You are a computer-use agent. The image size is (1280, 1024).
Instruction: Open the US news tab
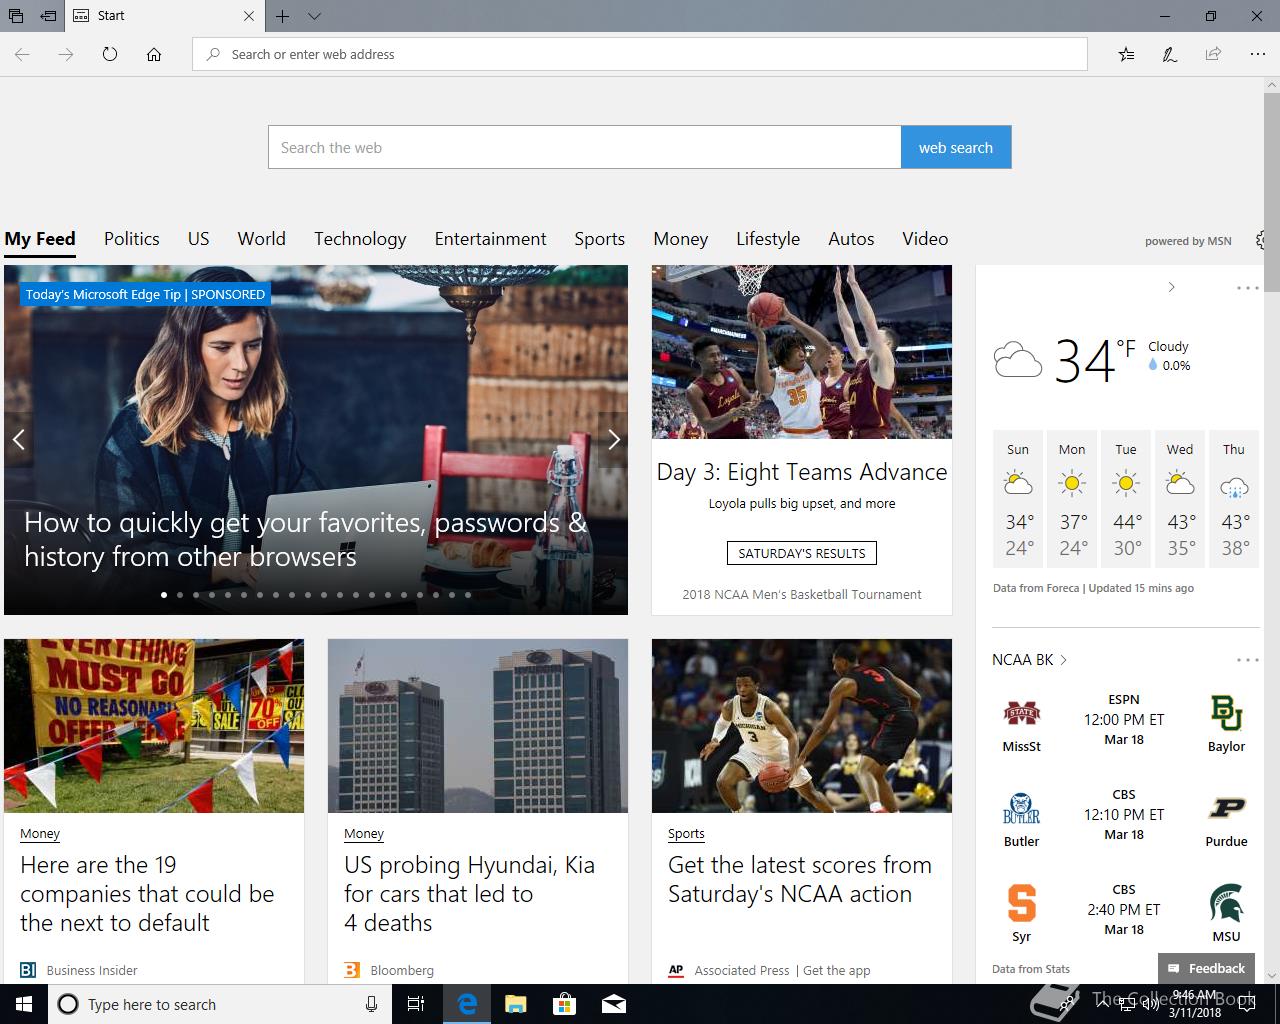pyautogui.click(x=199, y=239)
